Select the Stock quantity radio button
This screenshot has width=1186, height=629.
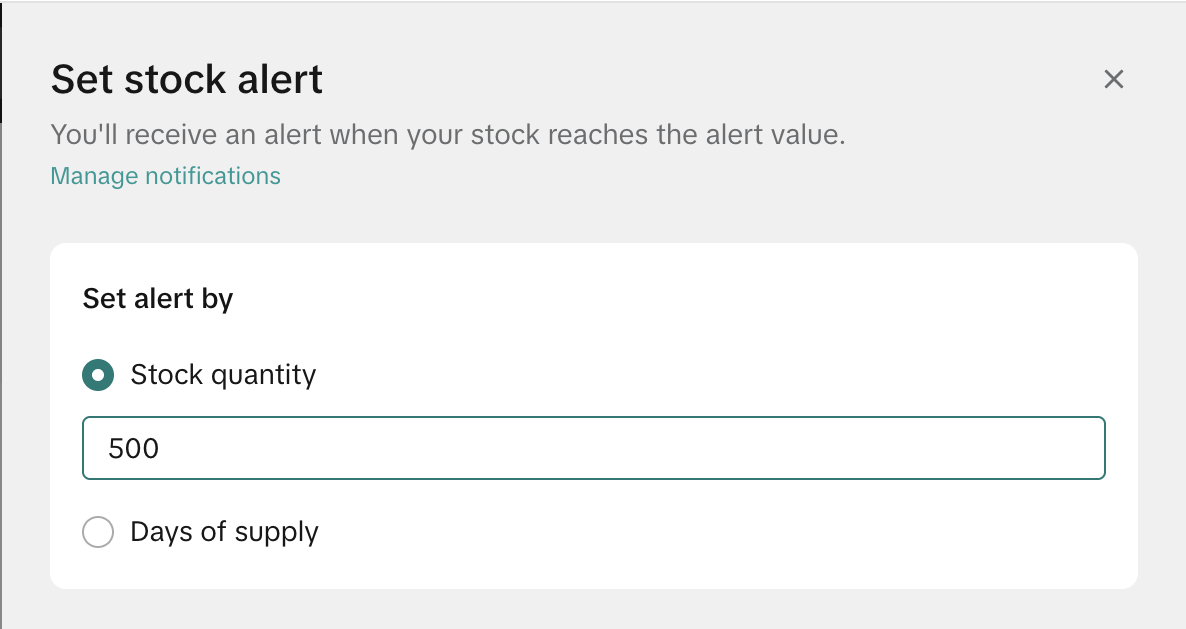click(x=98, y=375)
